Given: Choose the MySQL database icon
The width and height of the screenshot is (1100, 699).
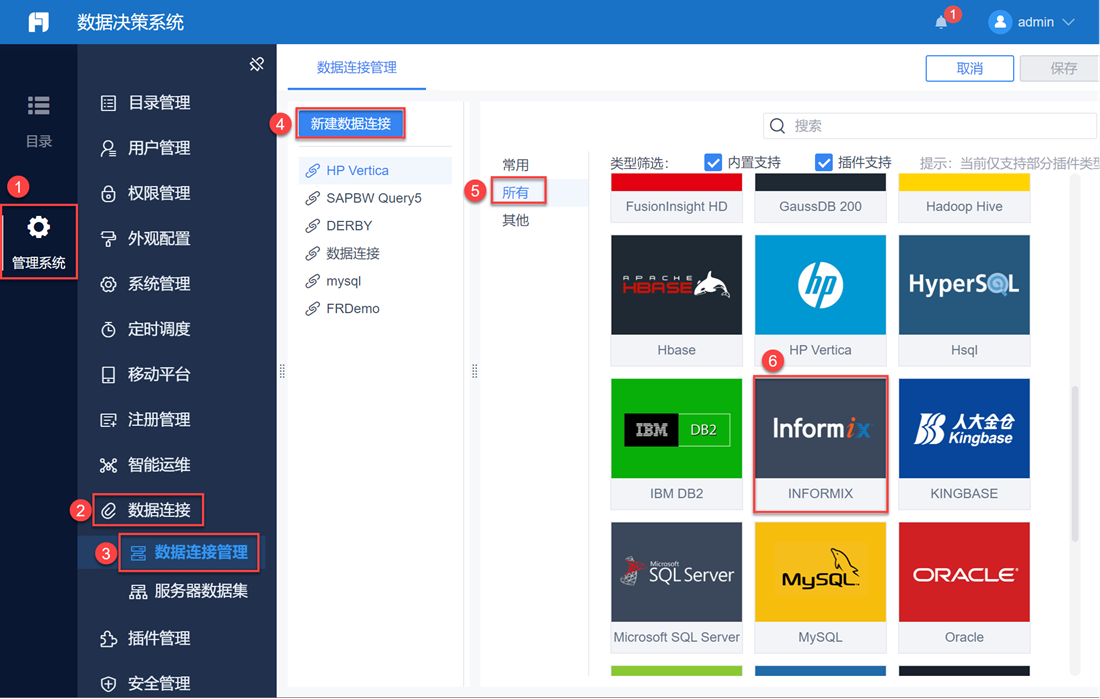Looking at the screenshot, I should 820,572.
